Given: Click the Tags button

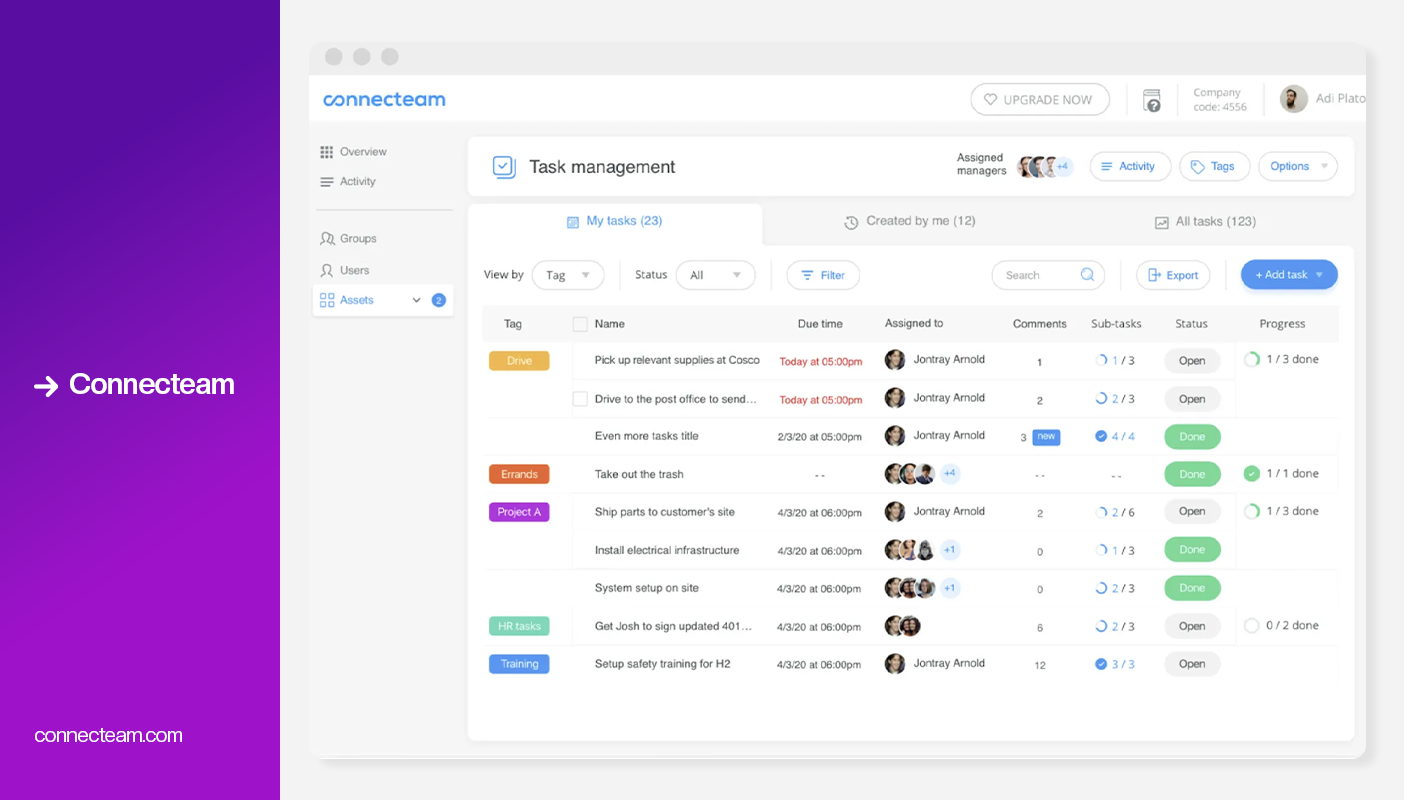Looking at the screenshot, I should 1214,167.
